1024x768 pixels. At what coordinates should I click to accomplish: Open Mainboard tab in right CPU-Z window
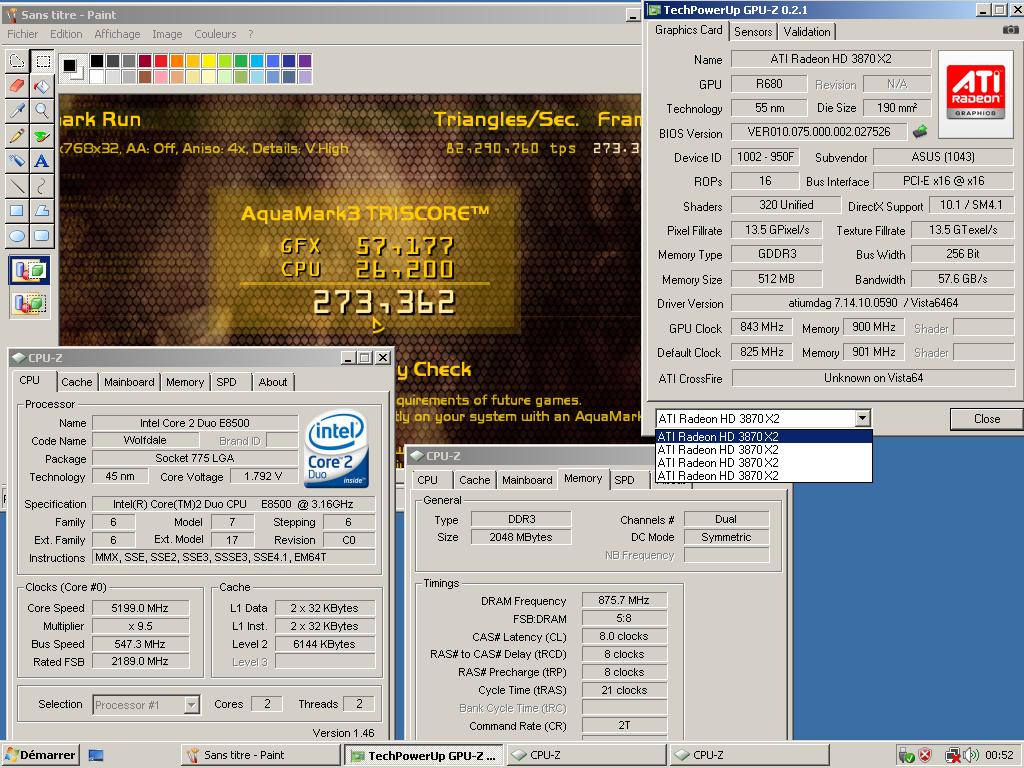click(527, 480)
